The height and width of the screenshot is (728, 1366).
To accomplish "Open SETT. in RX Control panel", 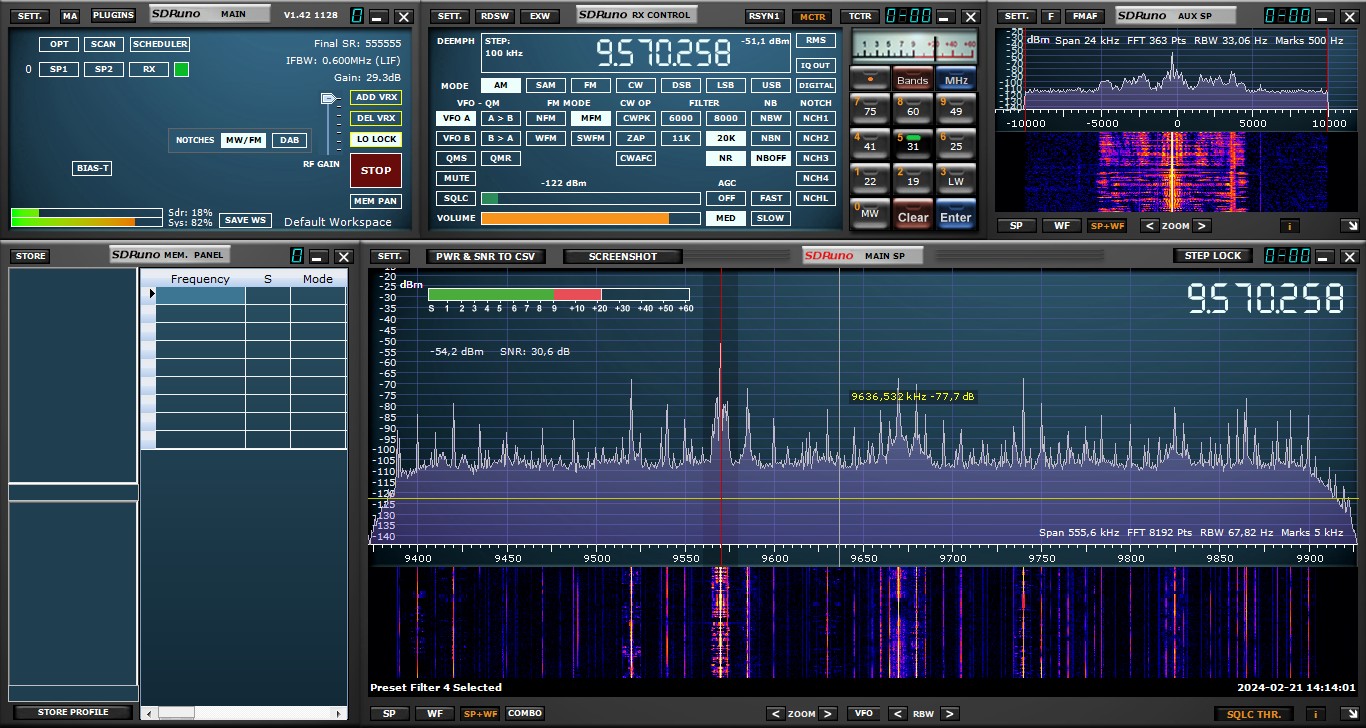I will [x=450, y=16].
